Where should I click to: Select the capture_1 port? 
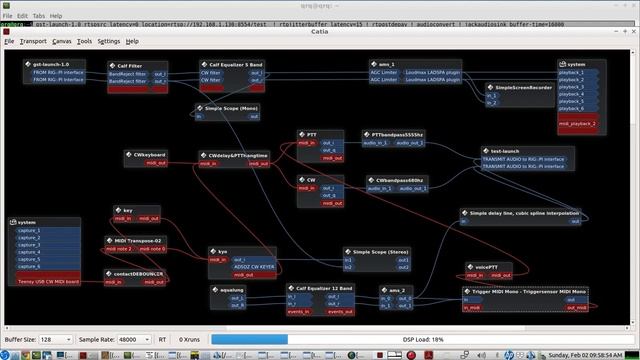tap(48, 230)
